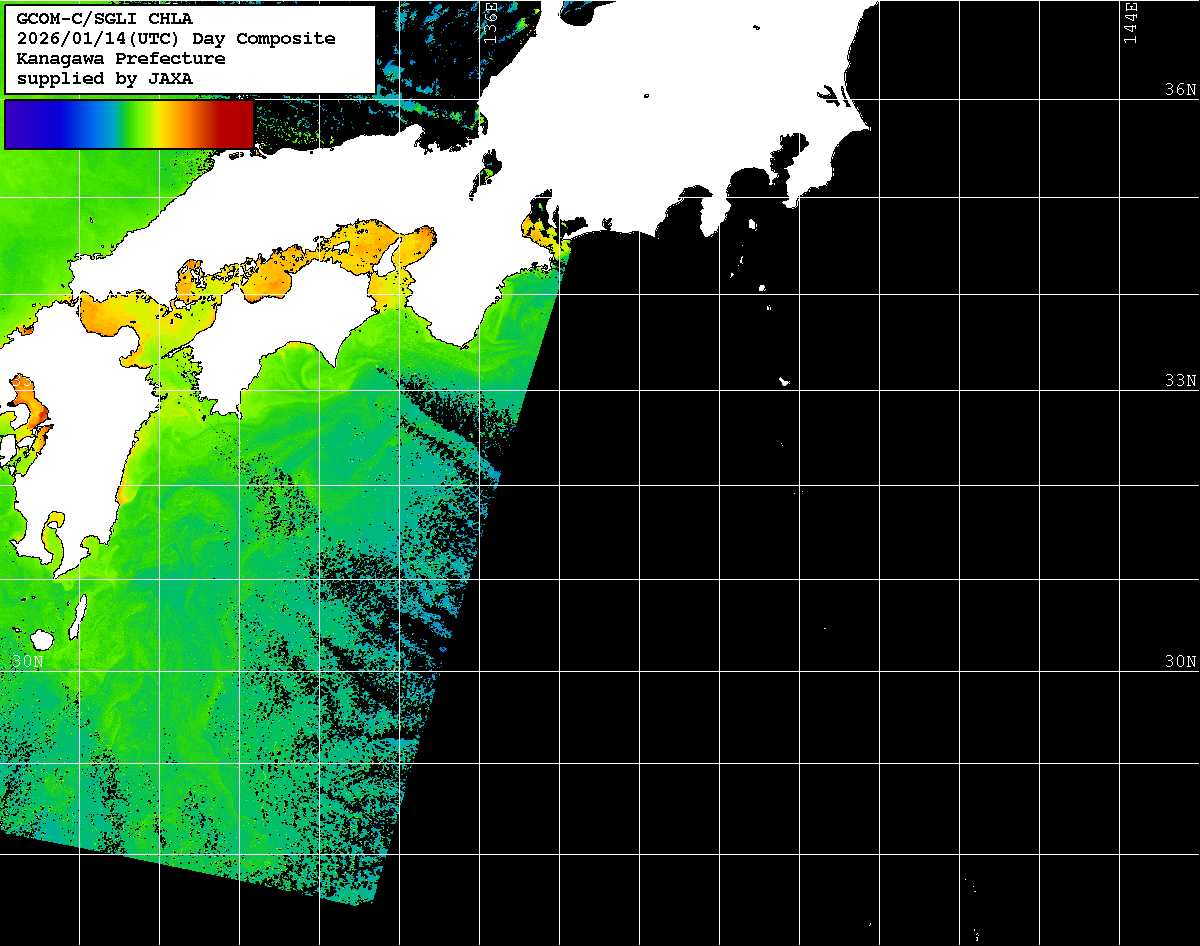This screenshot has width=1200, height=946.
Task: Click the 33N latitude label on right side
Action: pos(1180,380)
